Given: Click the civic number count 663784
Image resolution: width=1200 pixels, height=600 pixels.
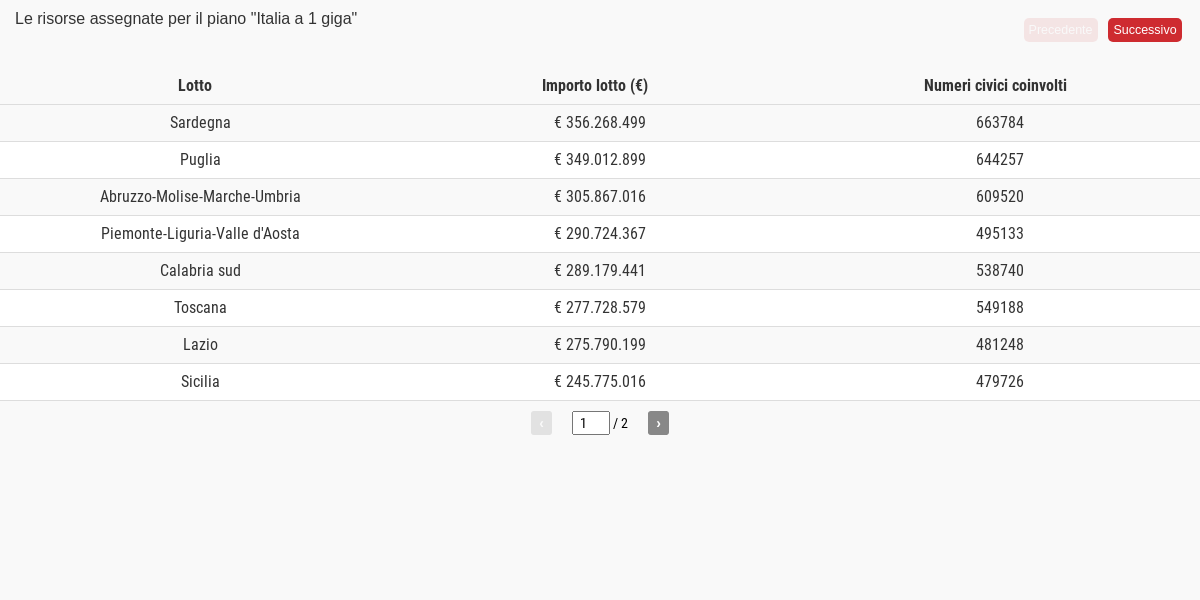Looking at the screenshot, I should tap(1000, 123).
